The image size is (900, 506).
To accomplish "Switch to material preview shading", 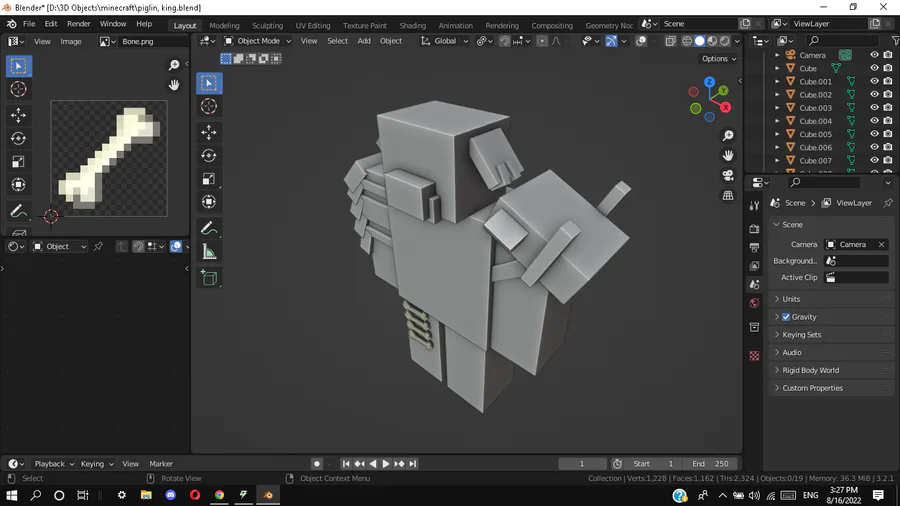I will [x=712, y=41].
